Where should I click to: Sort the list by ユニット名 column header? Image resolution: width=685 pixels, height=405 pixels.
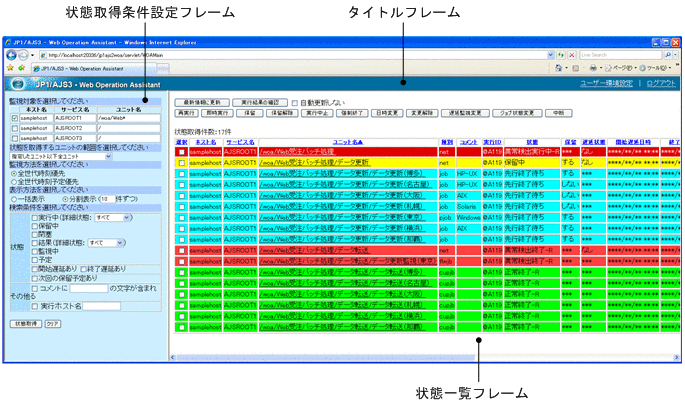tap(348, 142)
